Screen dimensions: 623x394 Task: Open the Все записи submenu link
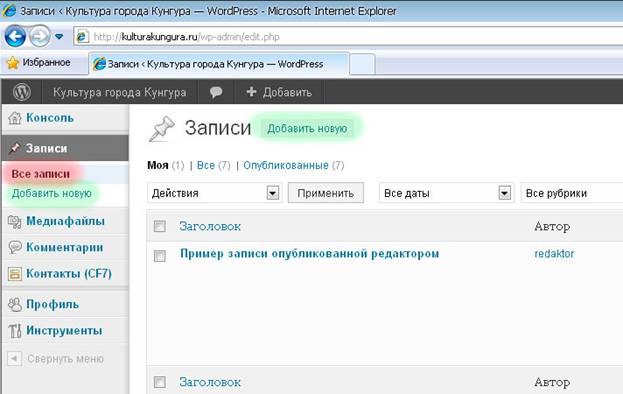(x=41, y=174)
